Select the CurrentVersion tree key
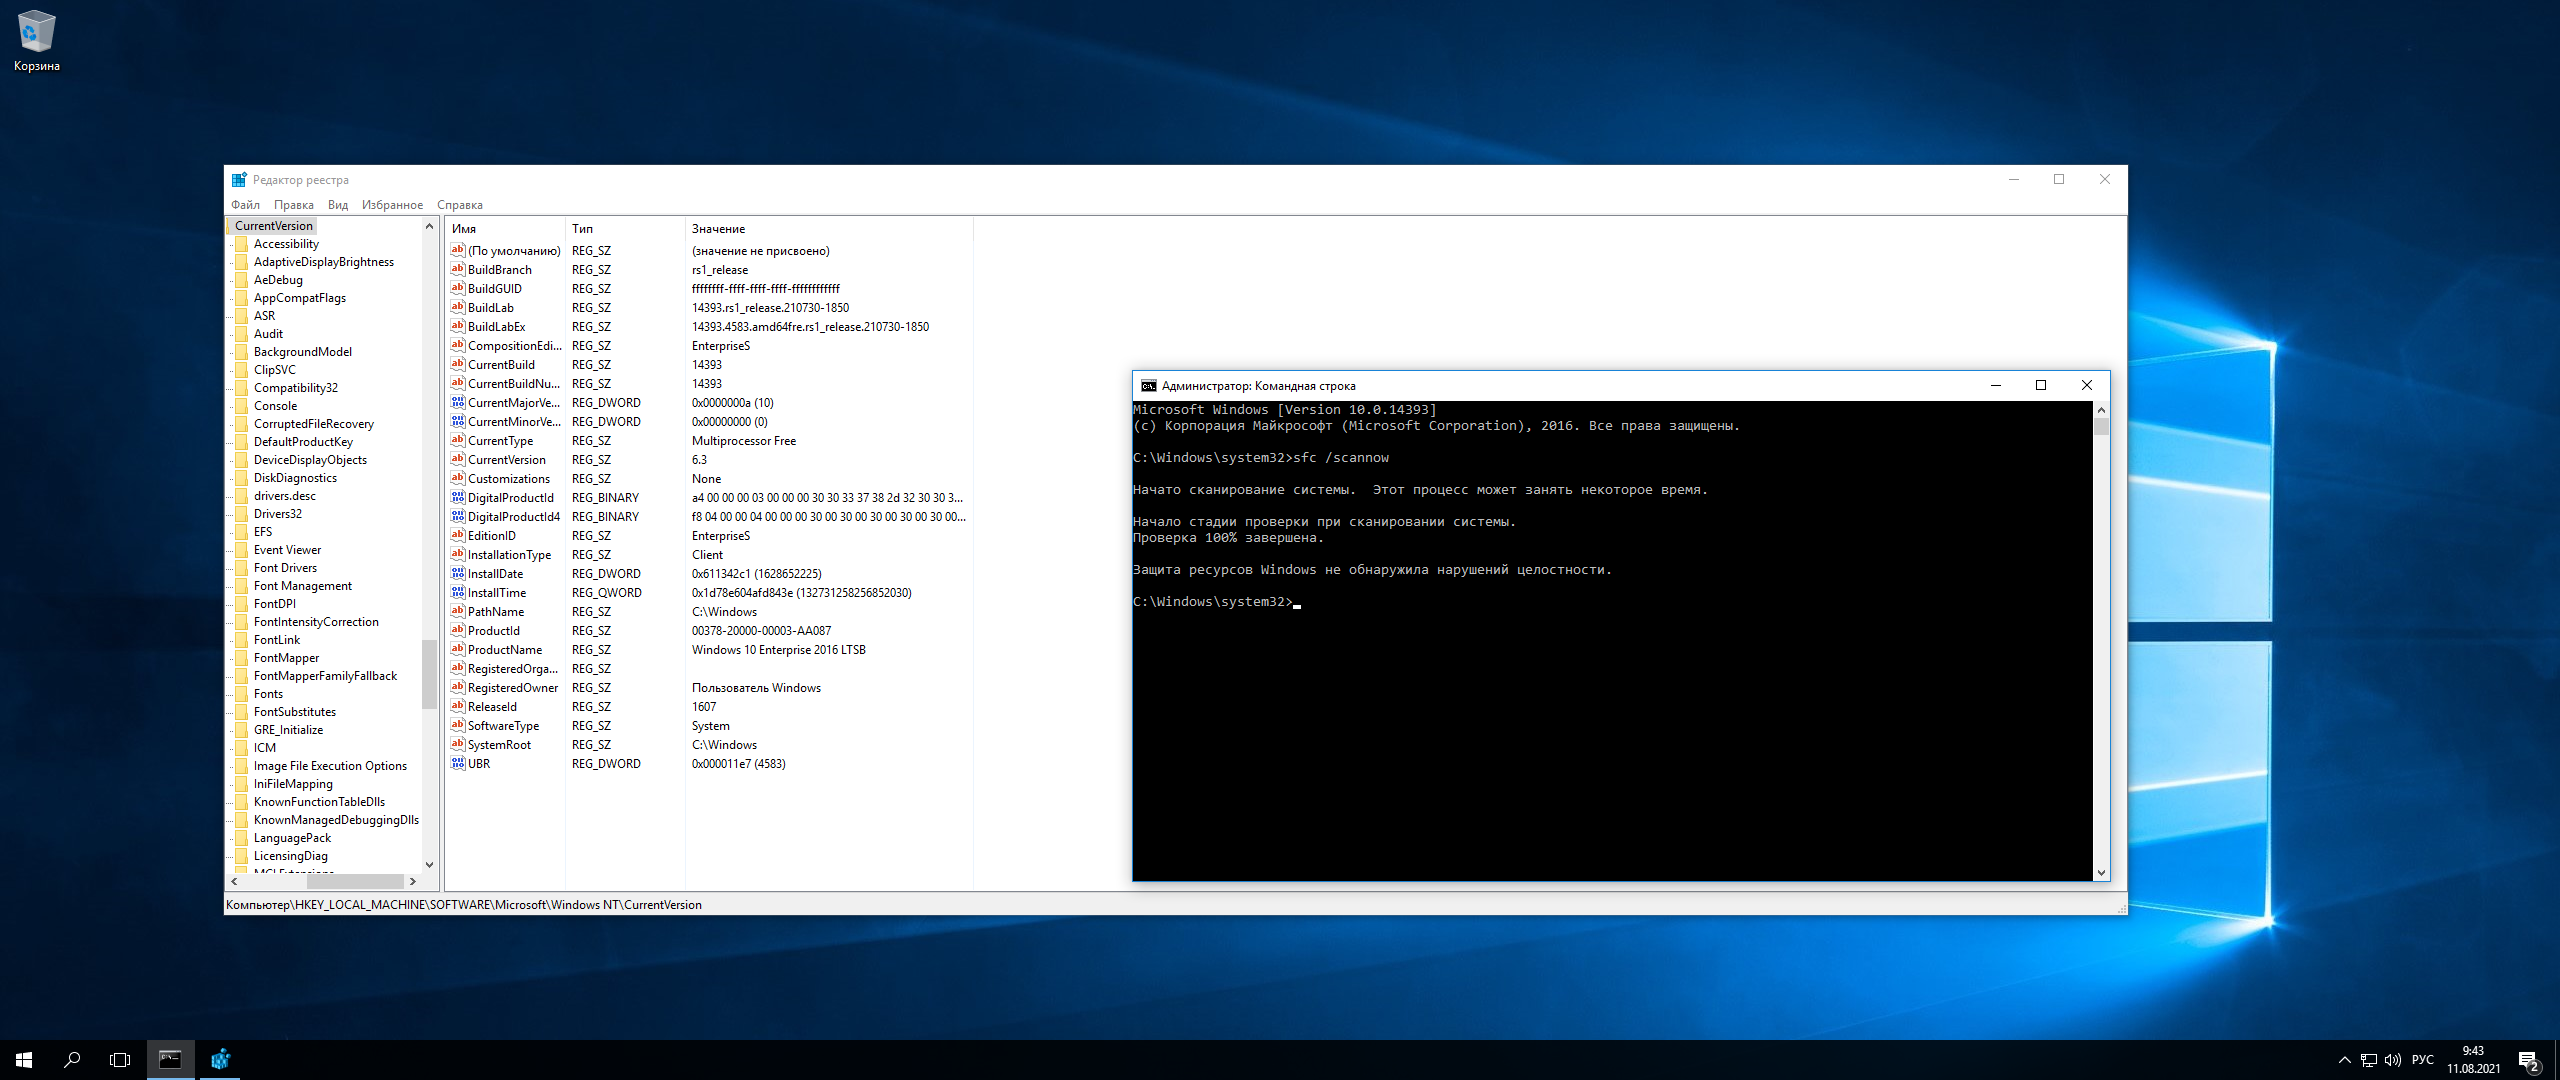Screen dimensions: 2560x1080 (273, 226)
